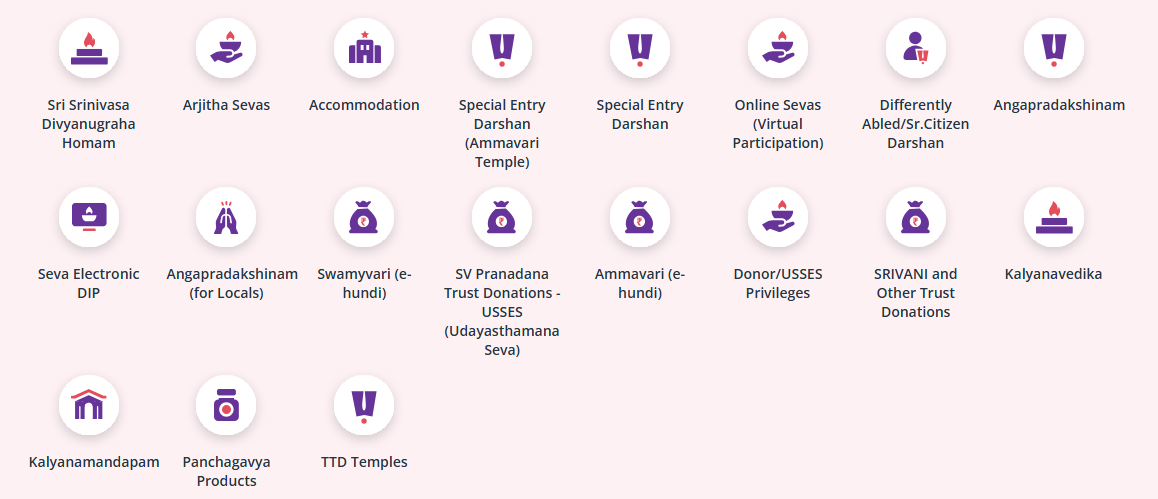Viewport: 1158px width, 499px height.
Task: Open the Kalyanavedika text label
Action: click(1054, 275)
